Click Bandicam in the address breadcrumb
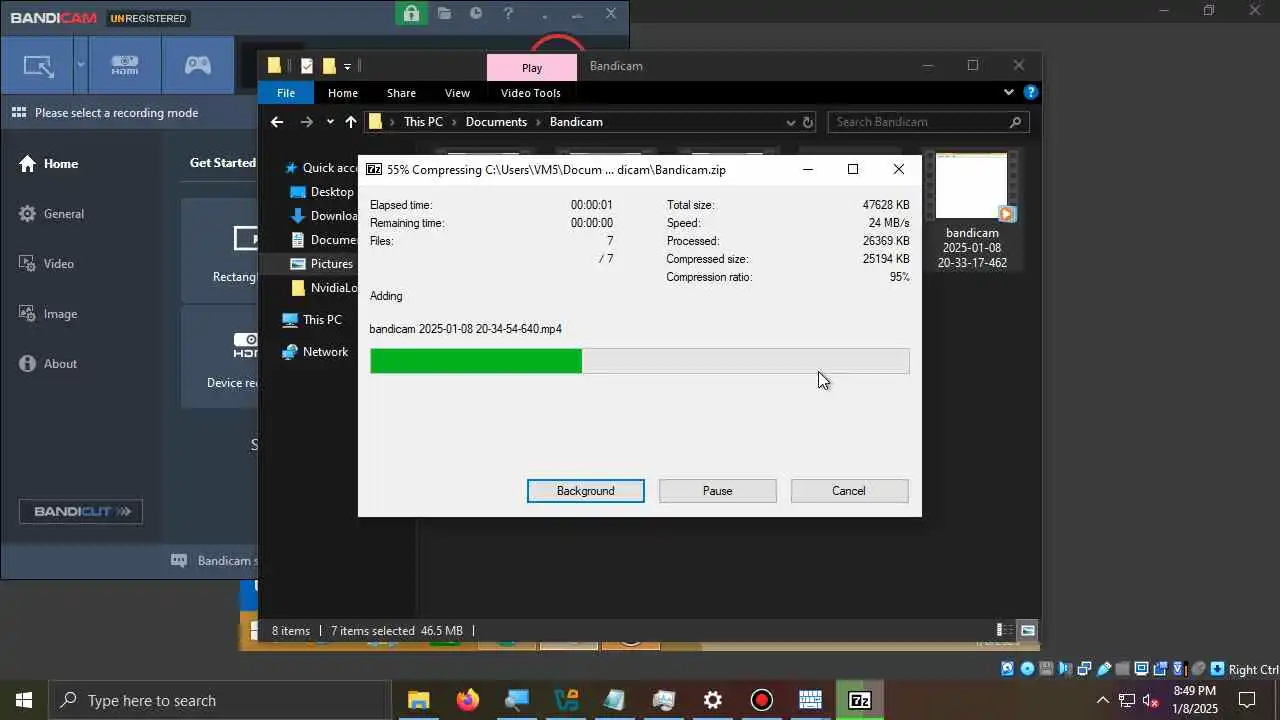The image size is (1280, 720). pos(576,122)
